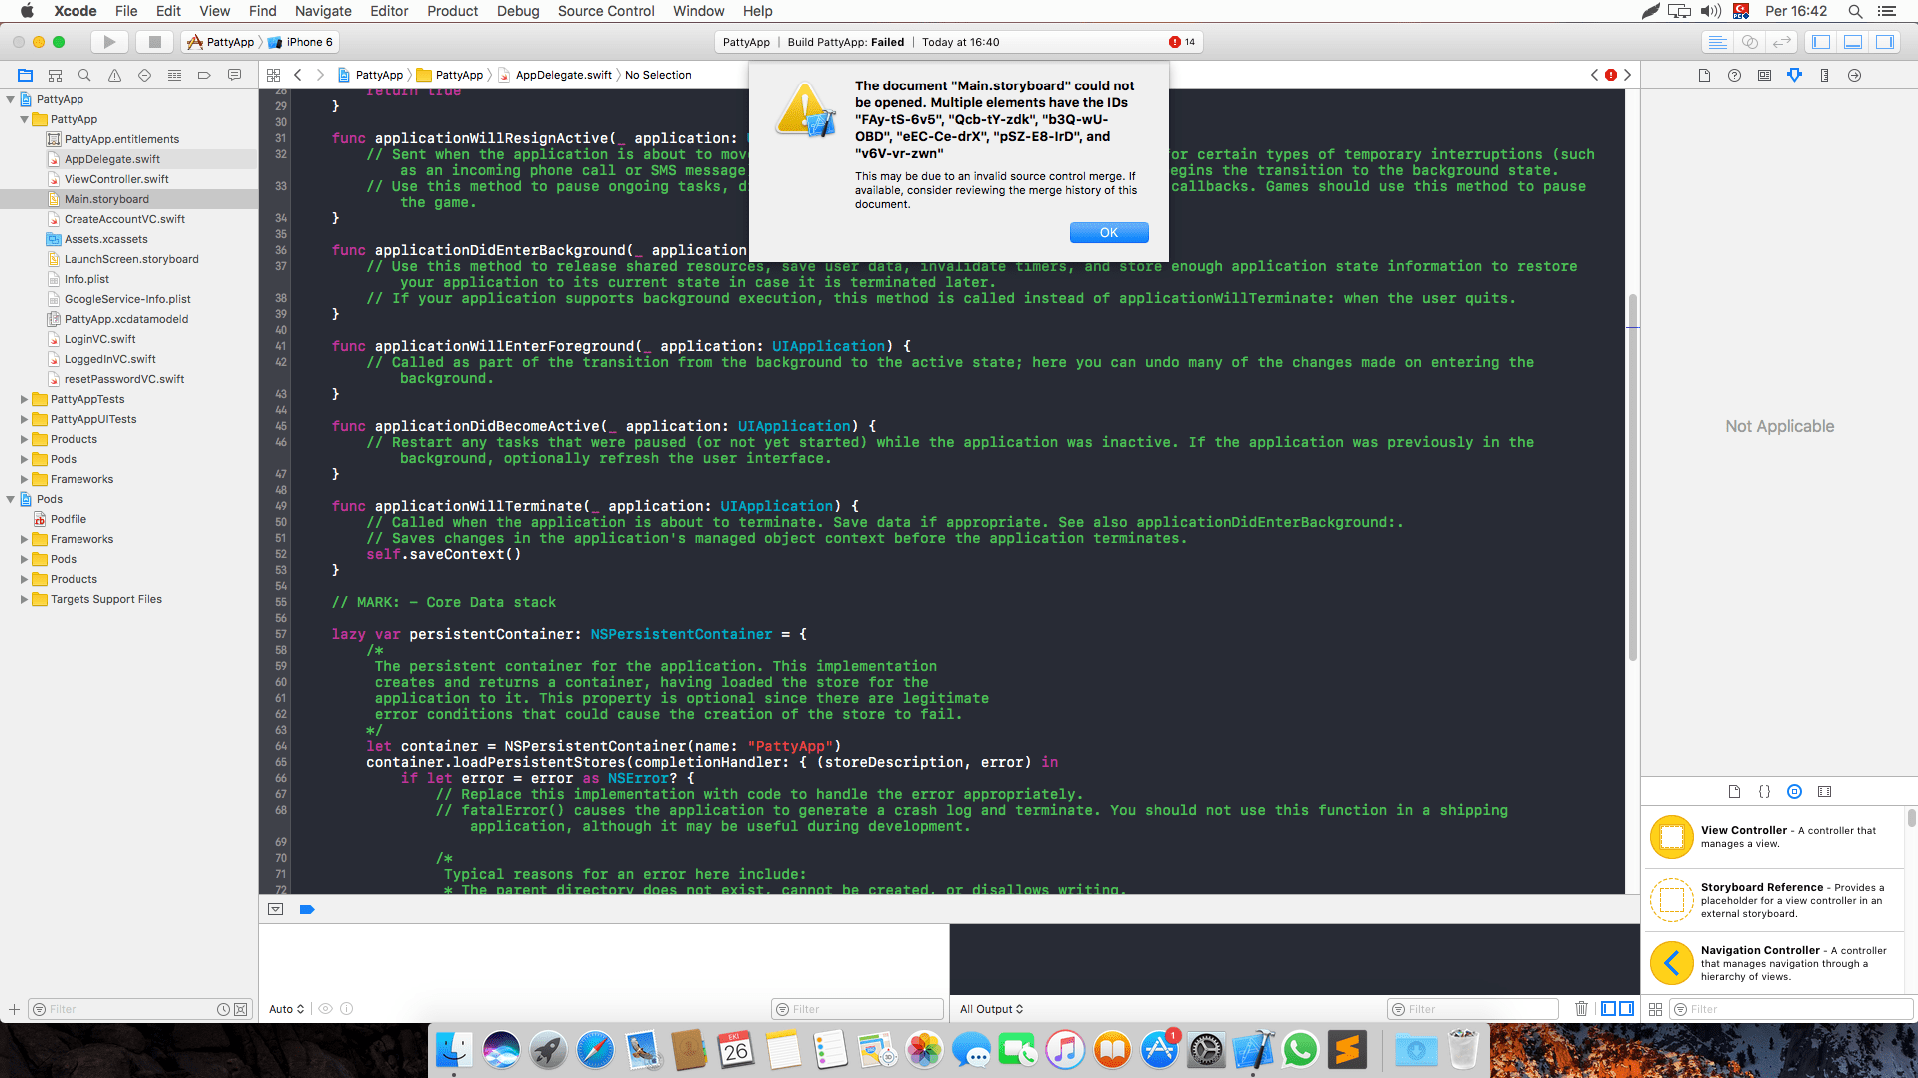Enable breakpoints with the breakpoint activation arrow
Screen dimensions: 1918x1078
pos(307,909)
